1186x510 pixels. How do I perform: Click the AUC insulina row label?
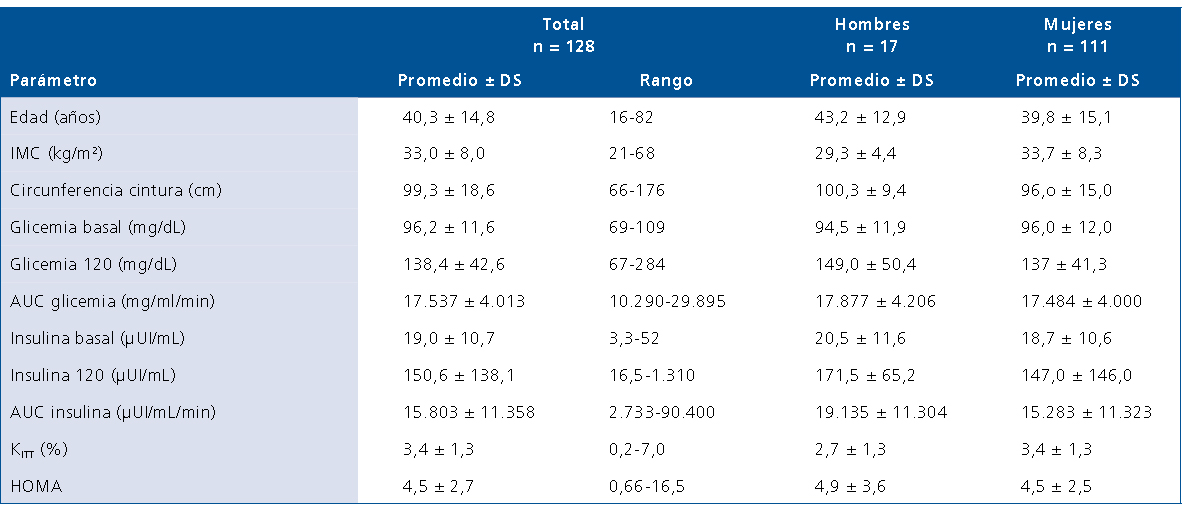[113, 412]
